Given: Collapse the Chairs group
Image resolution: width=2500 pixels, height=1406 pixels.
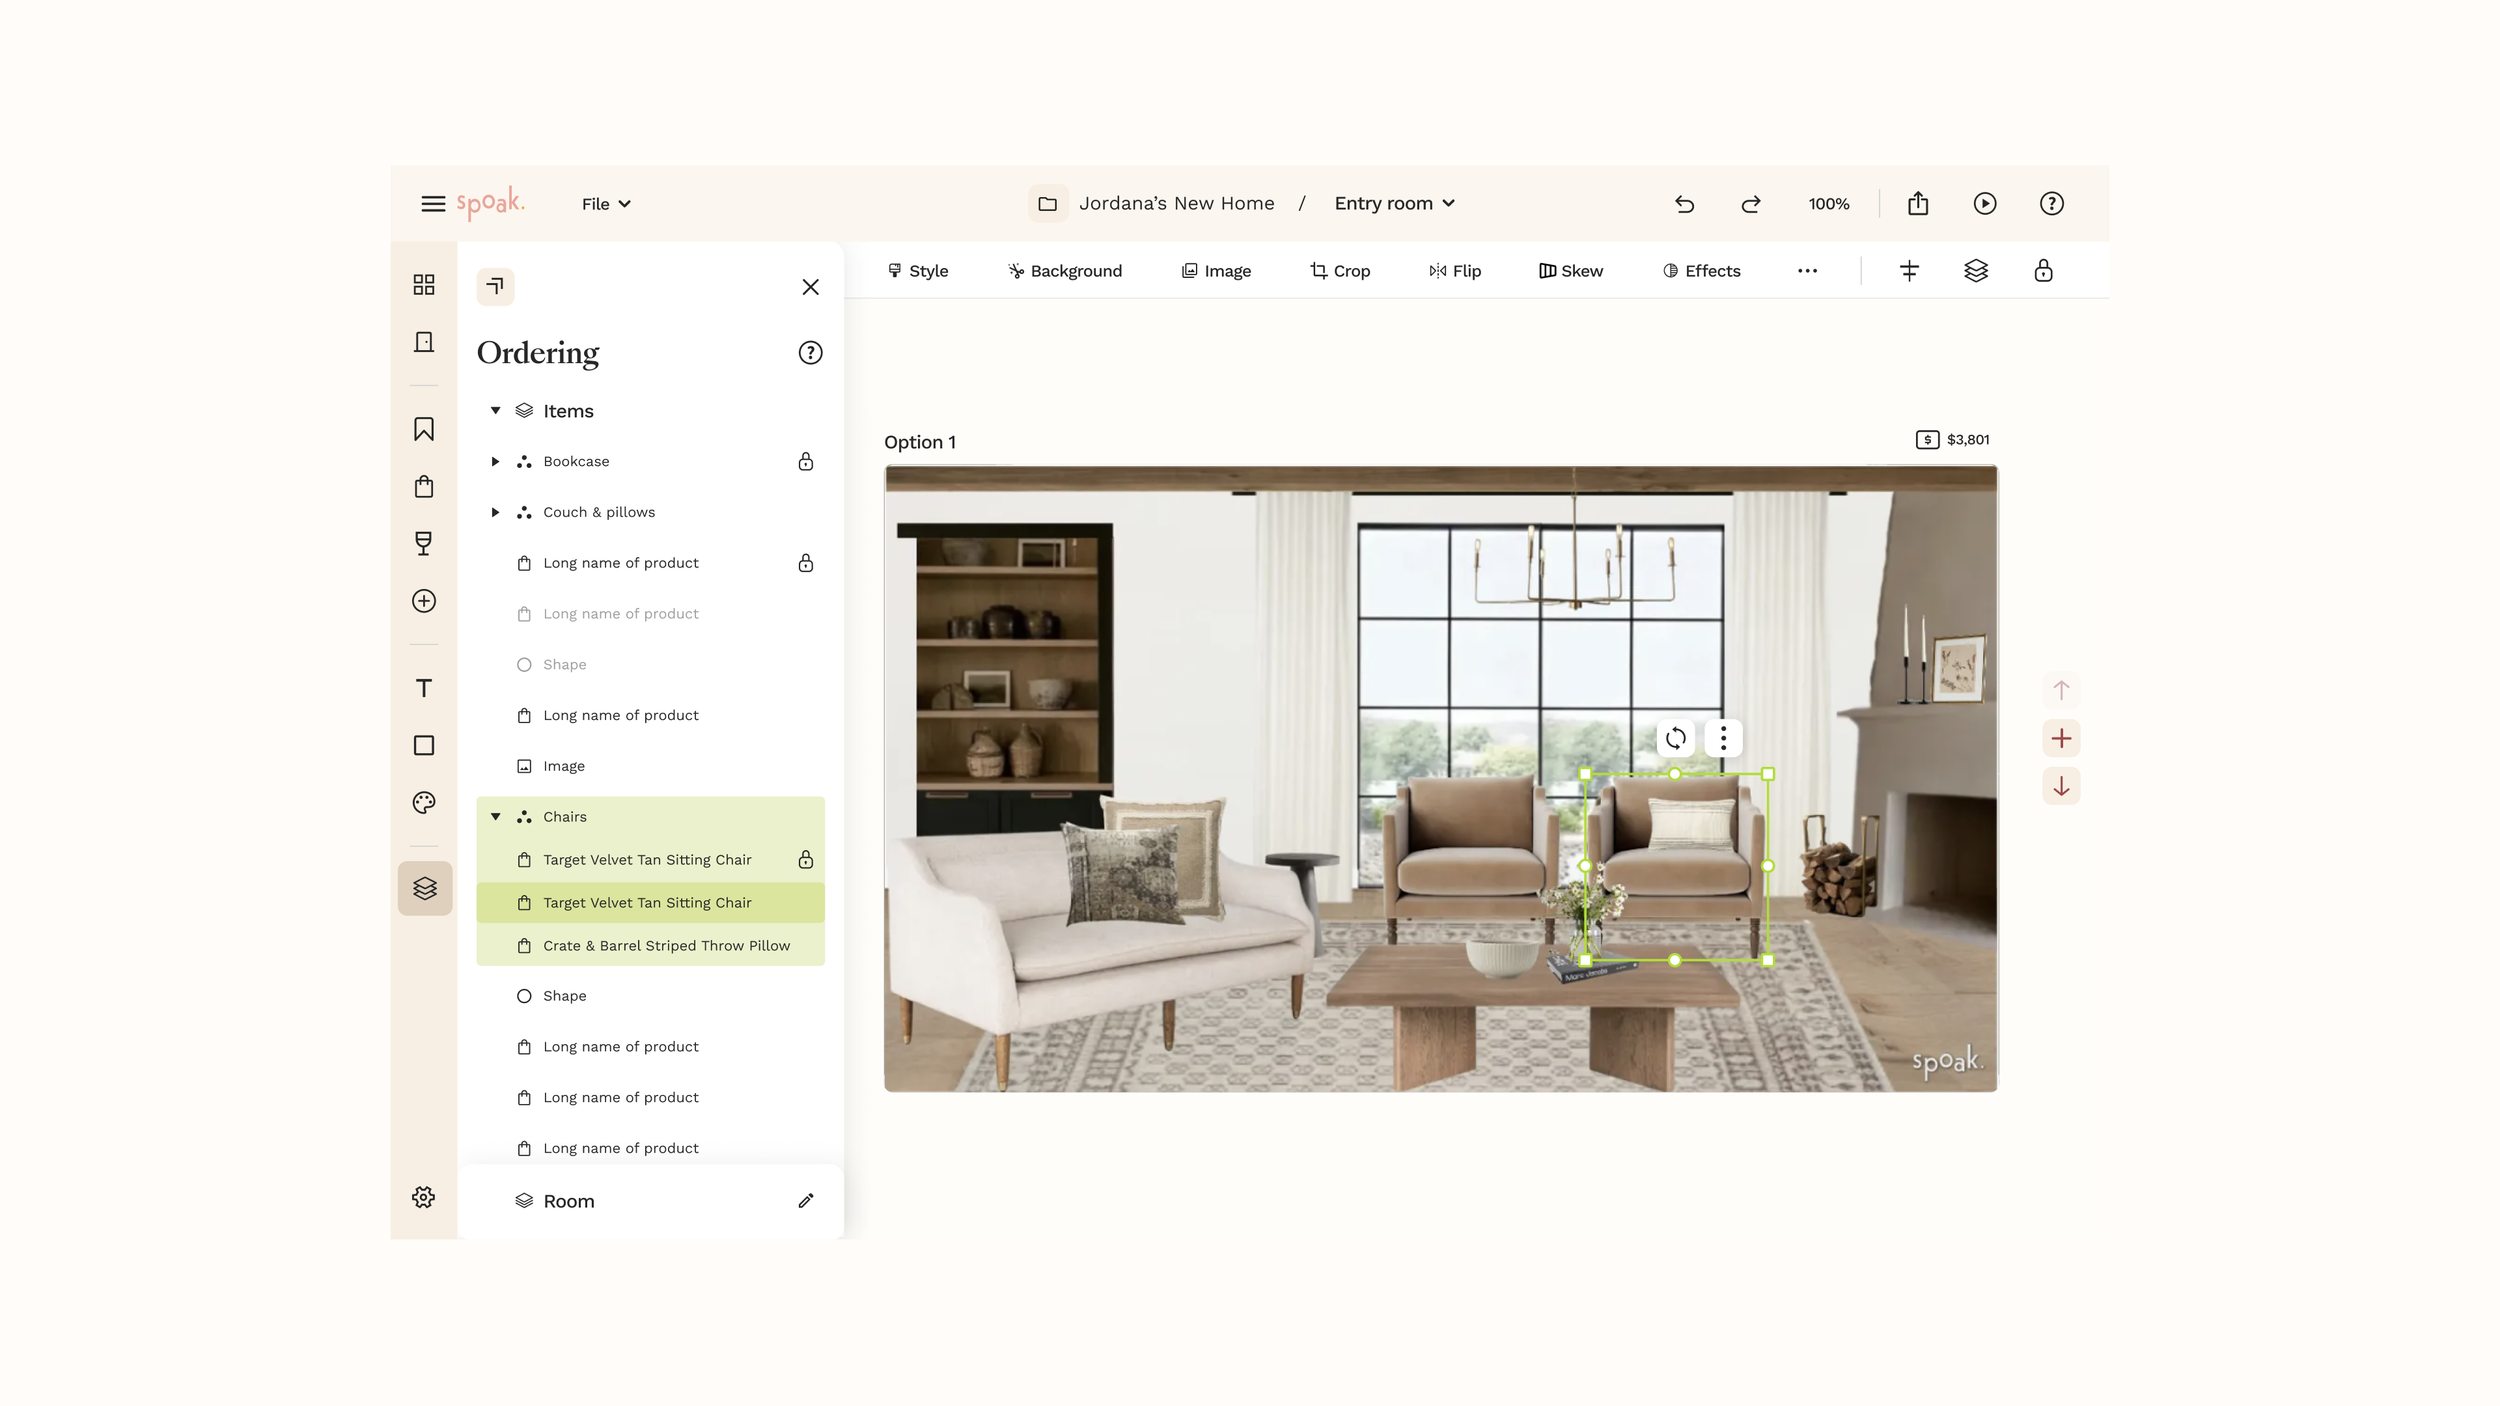Looking at the screenshot, I should 495,817.
